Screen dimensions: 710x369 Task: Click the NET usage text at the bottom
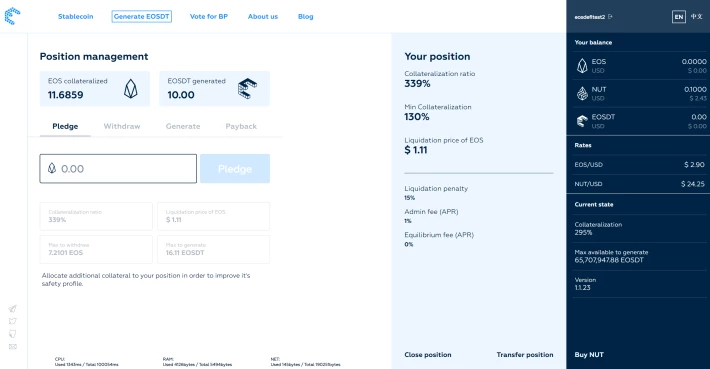305,362
